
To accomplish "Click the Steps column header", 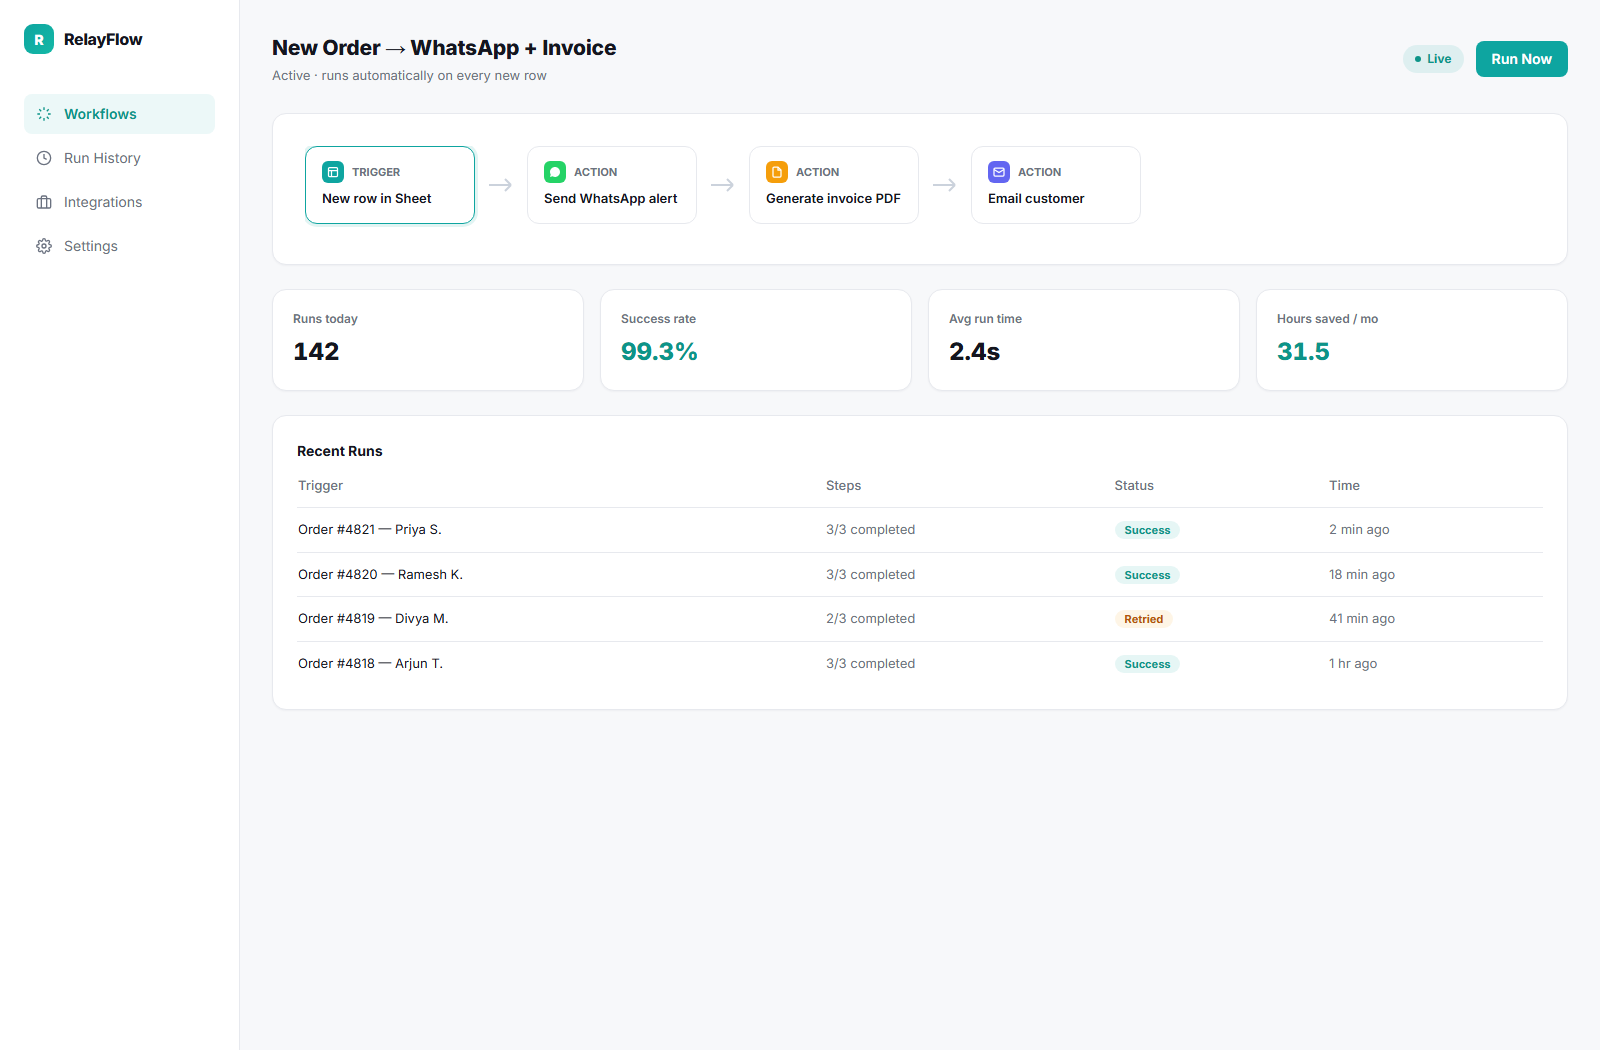I will coord(843,486).
